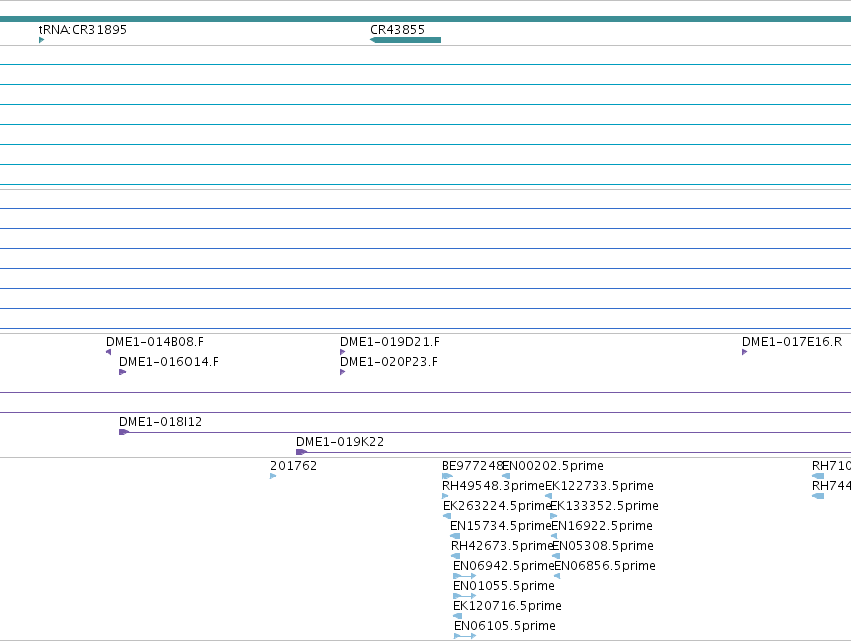851x641 pixels.
Task: Click the DME1-018I12 BAC feature label
Action: coord(160,422)
